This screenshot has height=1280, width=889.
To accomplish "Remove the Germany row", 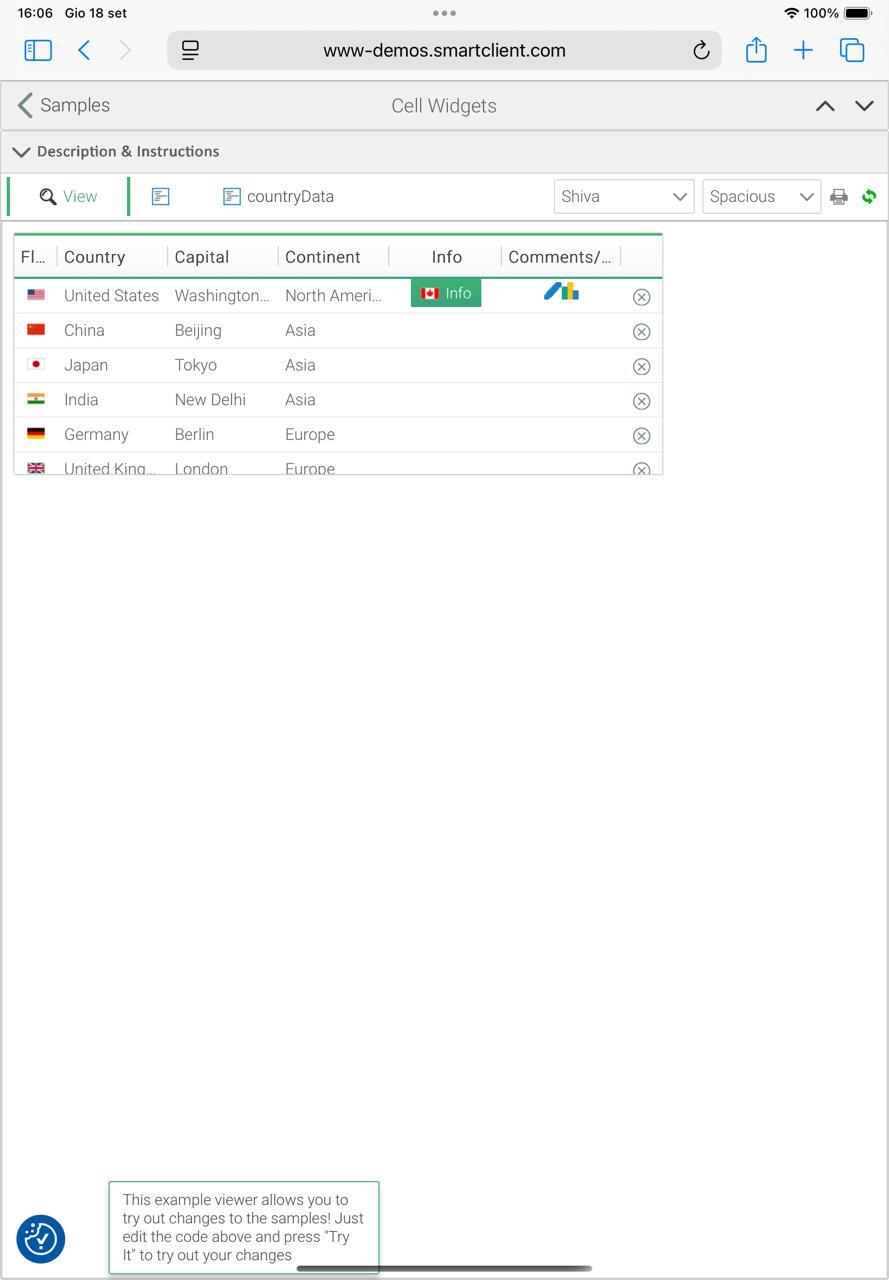I will [642, 436].
